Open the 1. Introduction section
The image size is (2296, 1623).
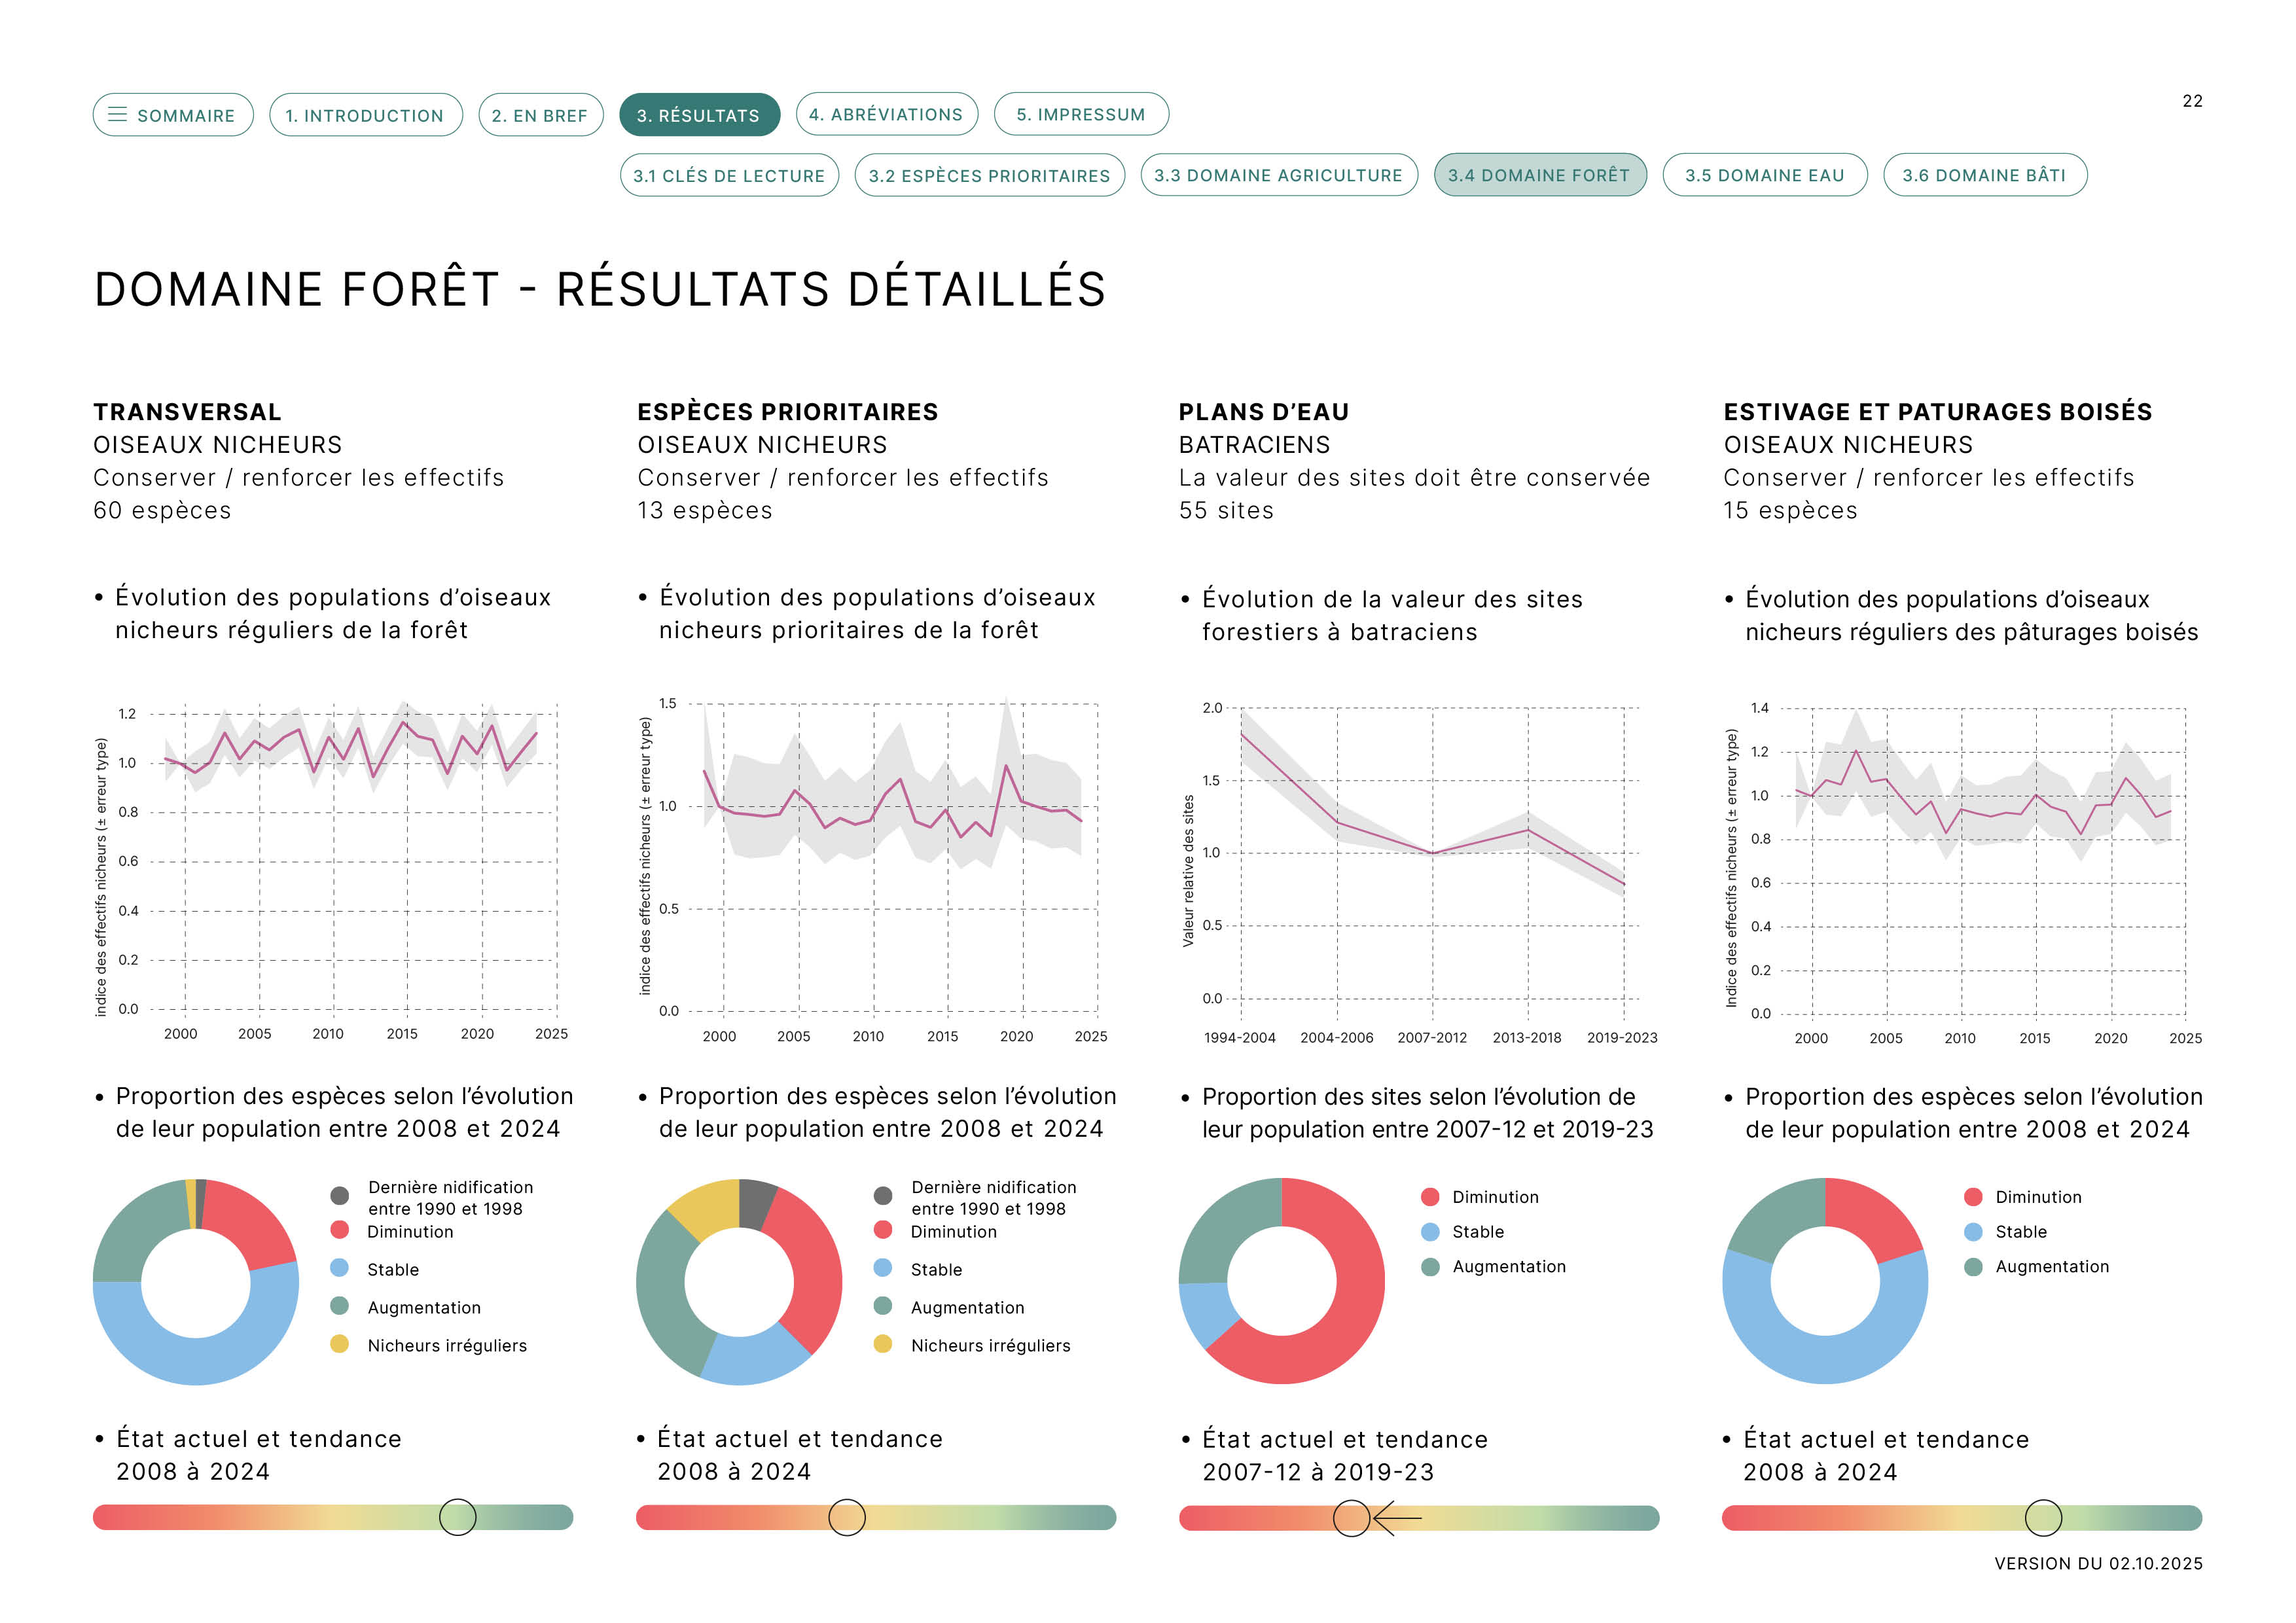(x=365, y=115)
